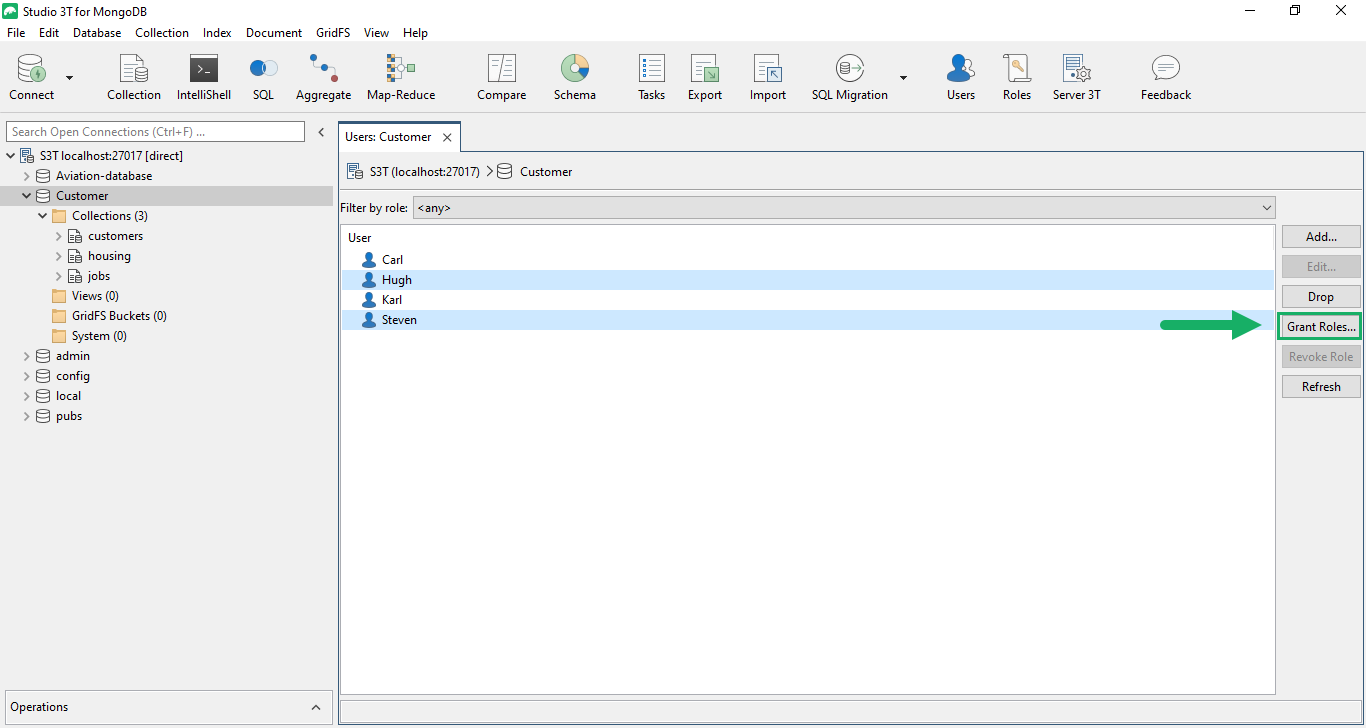Click the Grant Roles button
Viewport: 1366px width, 728px height.
tap(1320, 326)
